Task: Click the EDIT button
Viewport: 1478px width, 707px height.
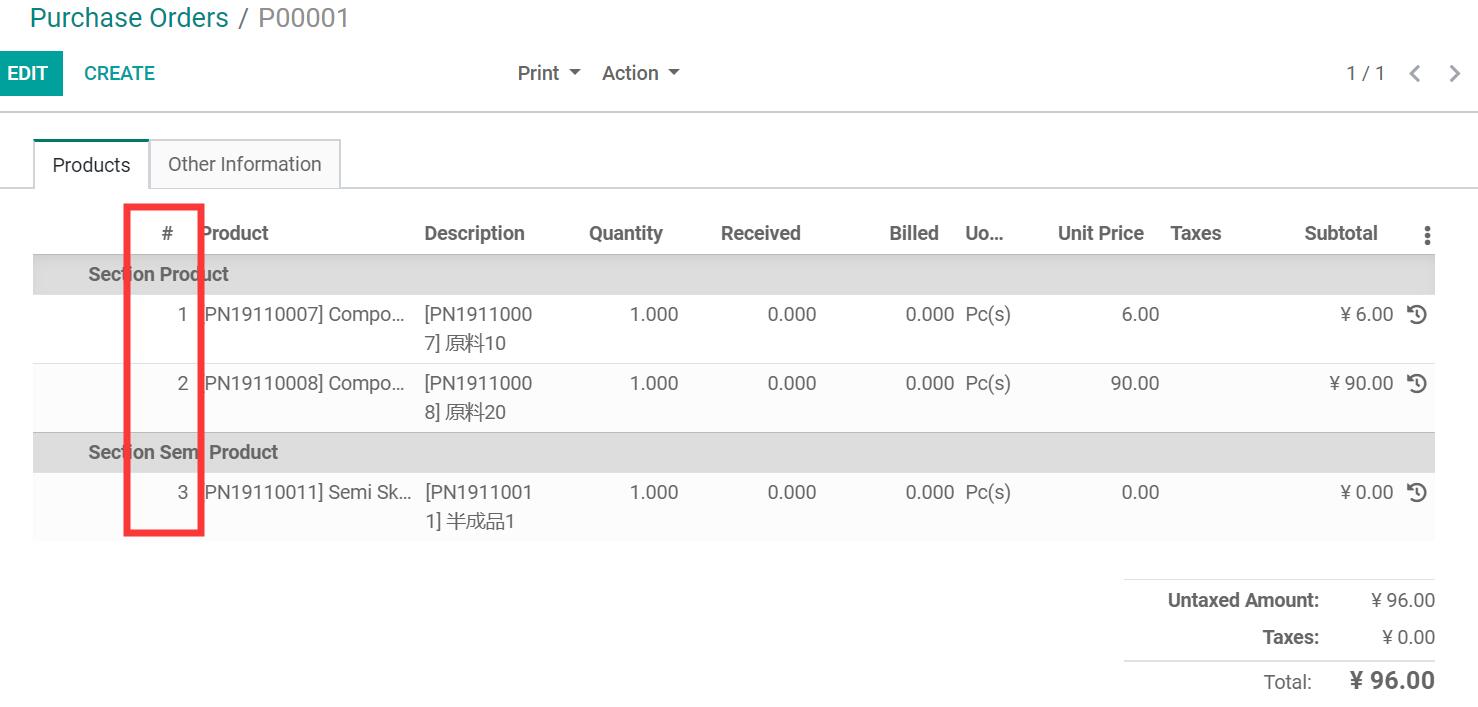Action: [30, 72]
